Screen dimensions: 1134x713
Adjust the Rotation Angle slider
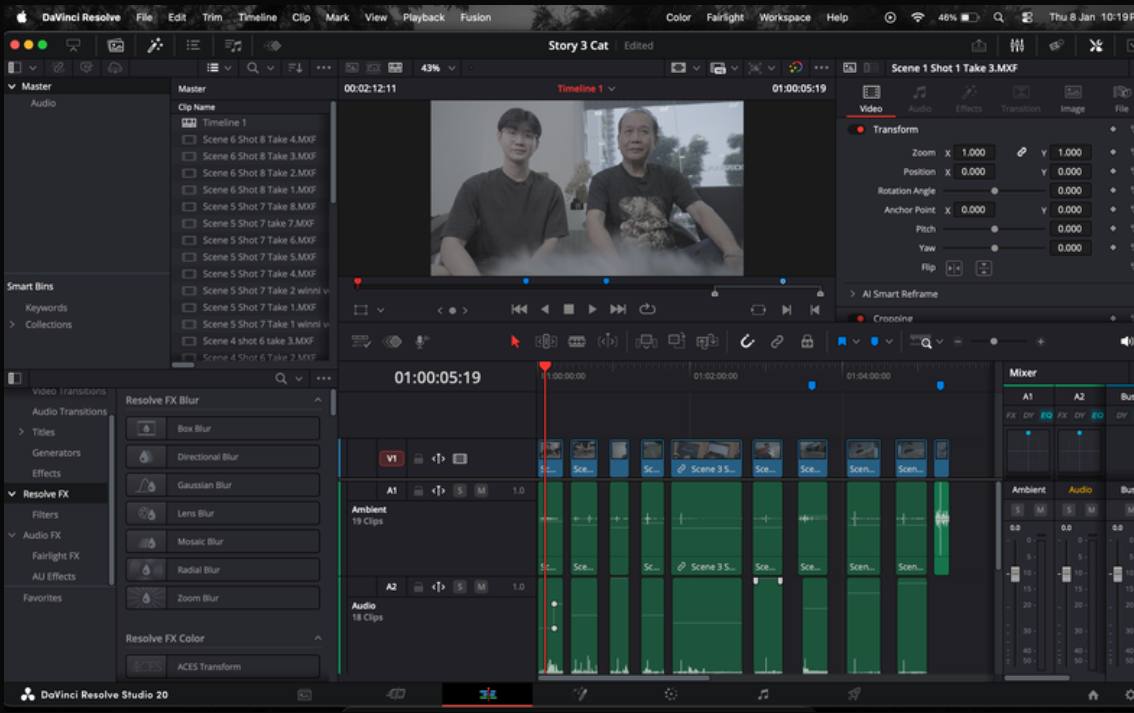[994, 191]
